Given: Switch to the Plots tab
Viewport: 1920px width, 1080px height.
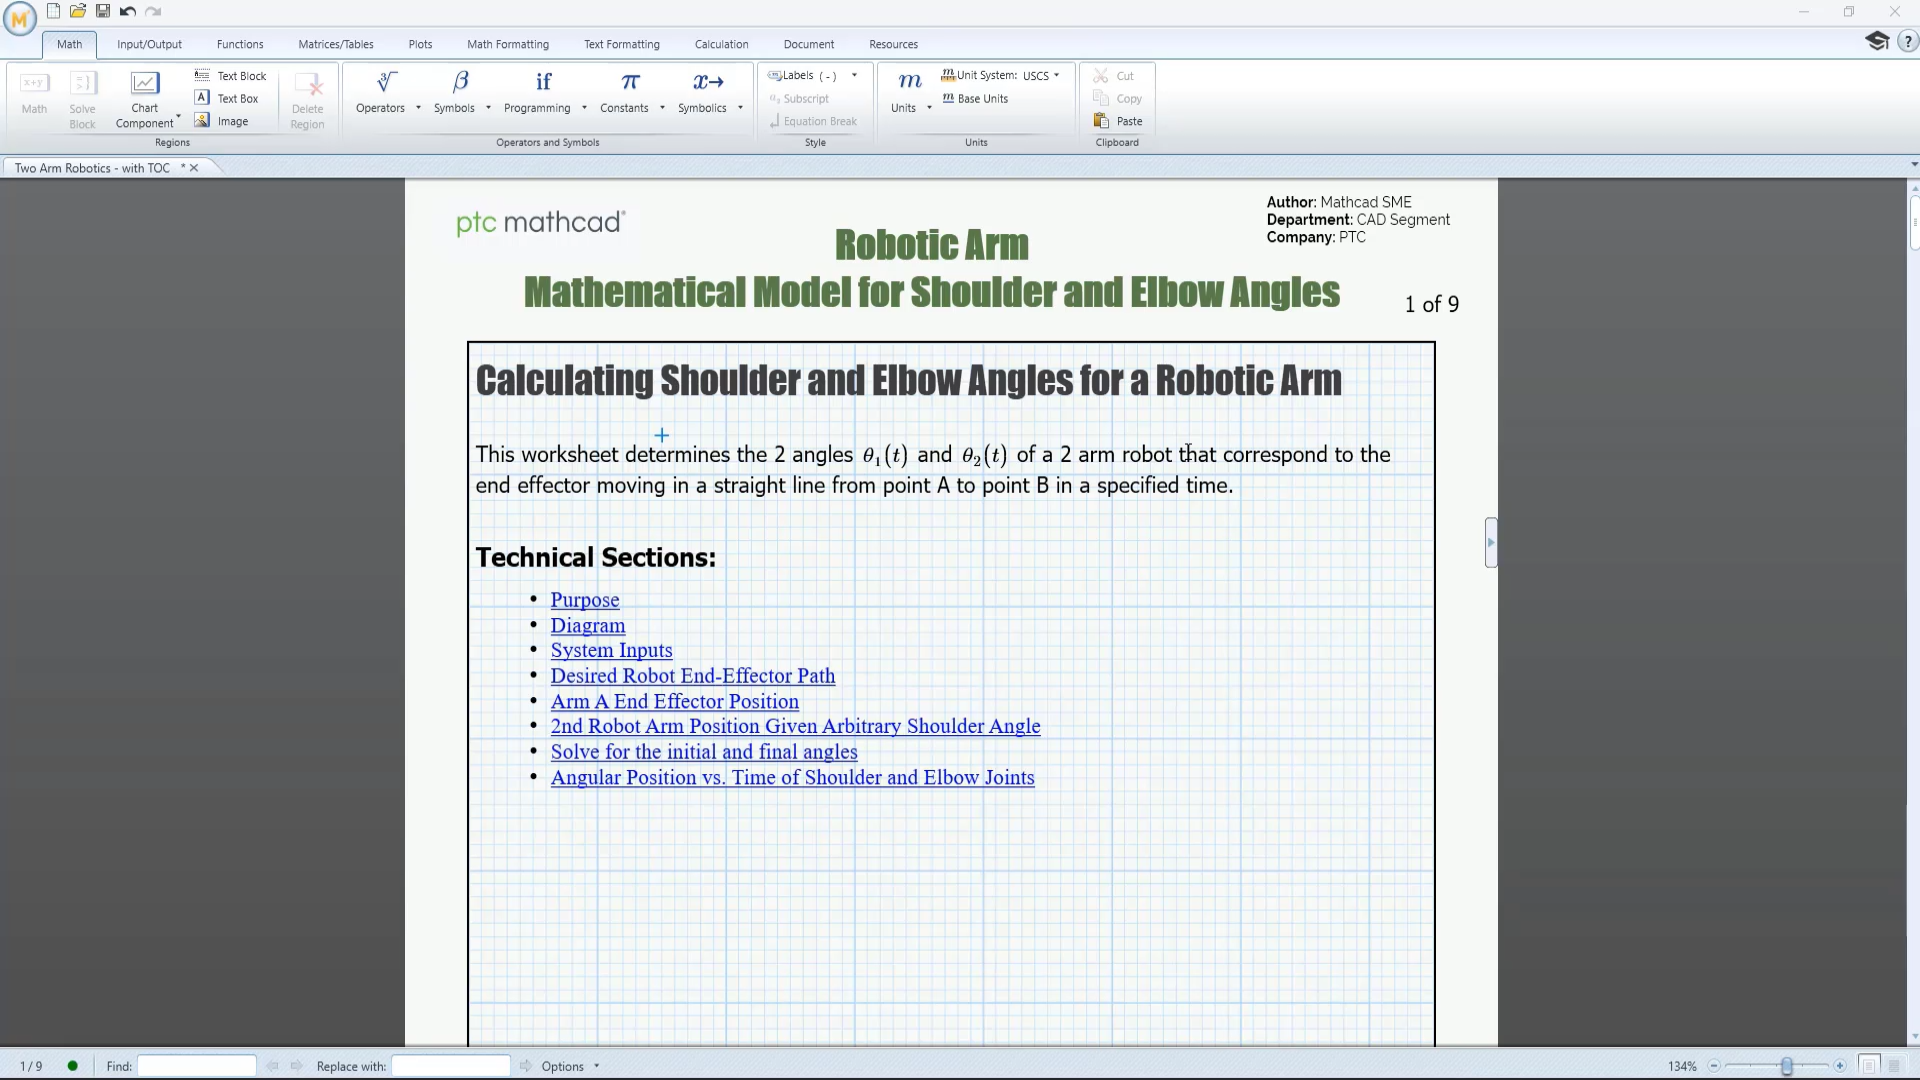Looking at the screenshot, I should (x=420, y=44).
